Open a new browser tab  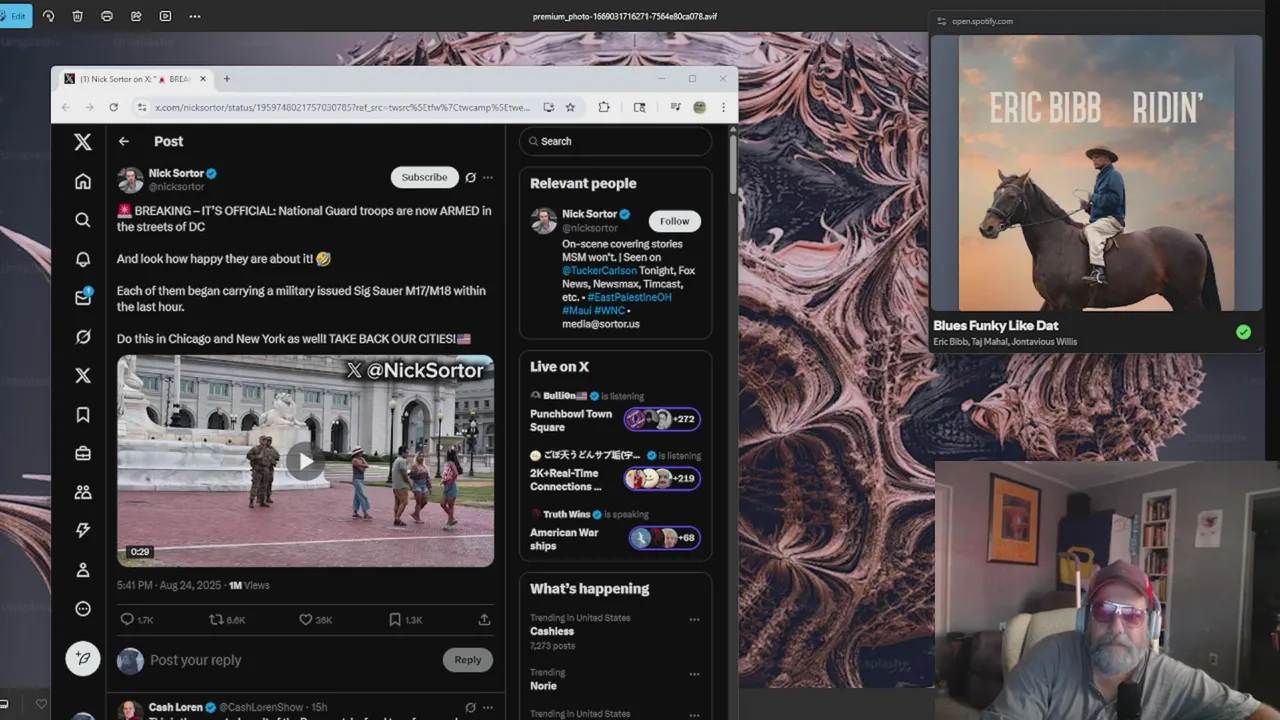point(226,79)
